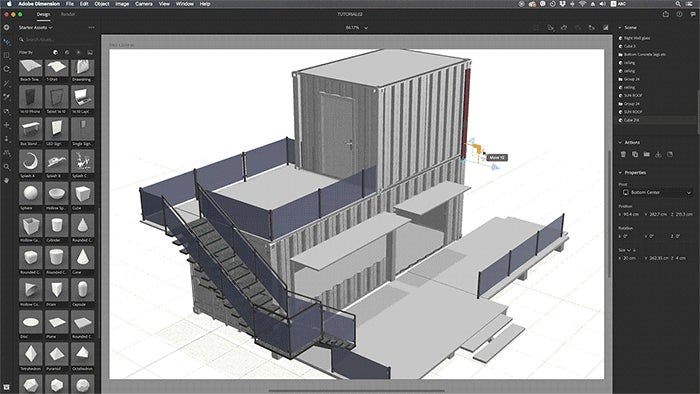The width and height of the screenshot is (700, 394).
Task: Open the File menu
Action: [x=70, y=4]
